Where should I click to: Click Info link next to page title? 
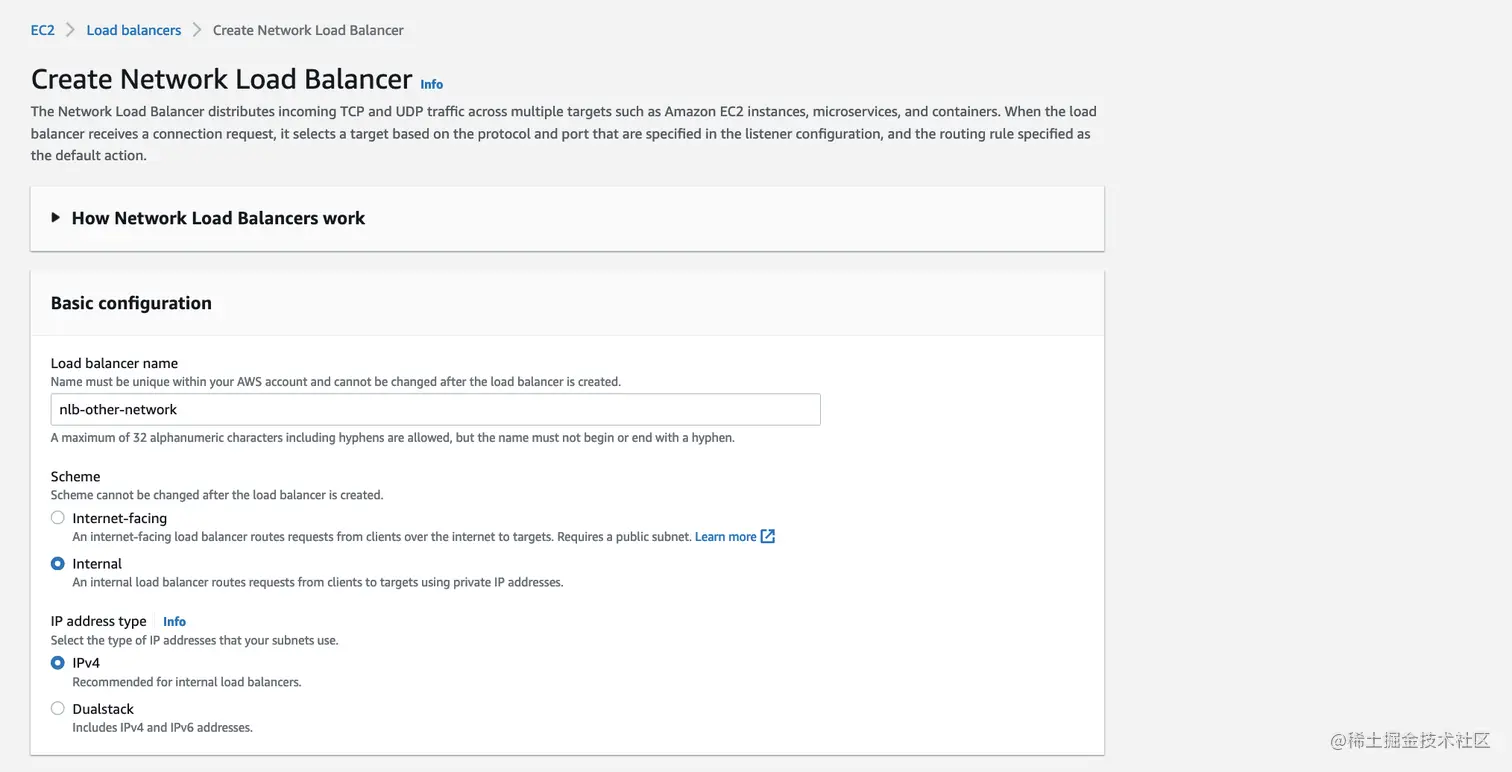[432, 84]
